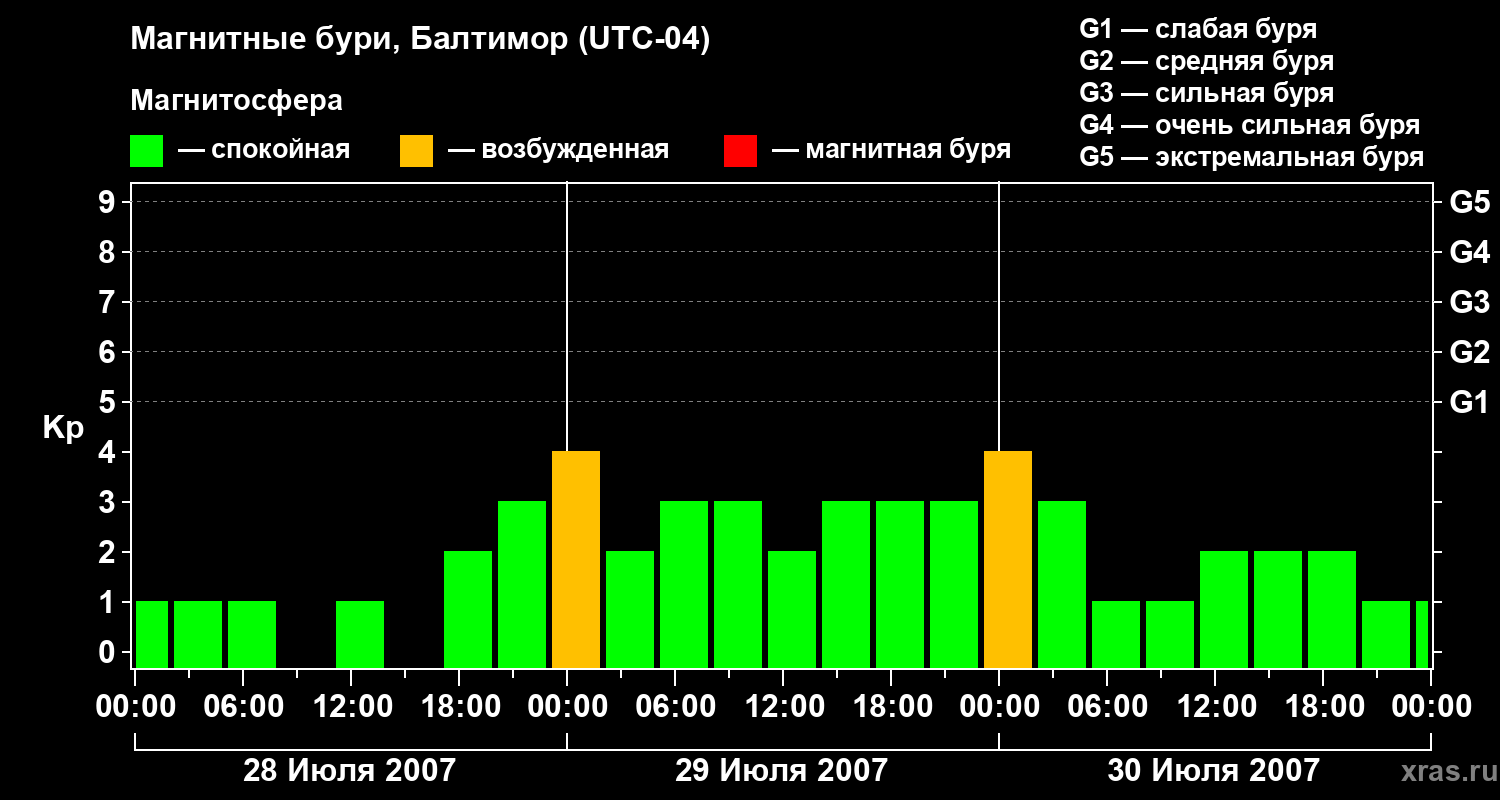1500x800 pixels.
Task: Click the «G5 — экстремальная буря» line
Action: tap(1251, 157)
